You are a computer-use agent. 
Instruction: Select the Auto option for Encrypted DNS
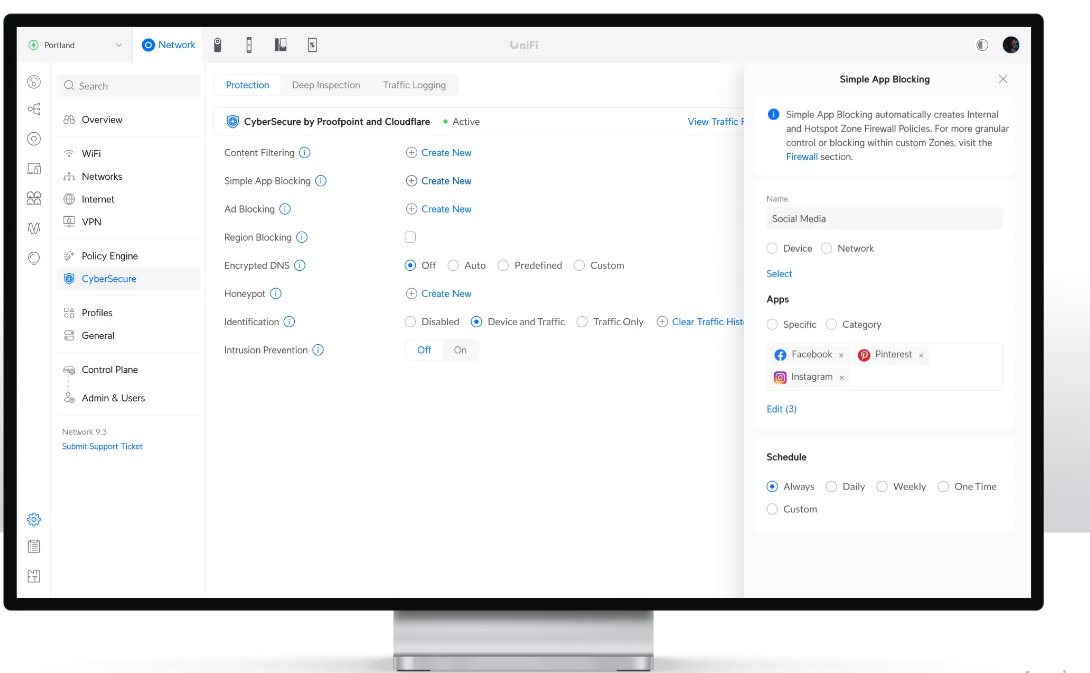[453, 266]
